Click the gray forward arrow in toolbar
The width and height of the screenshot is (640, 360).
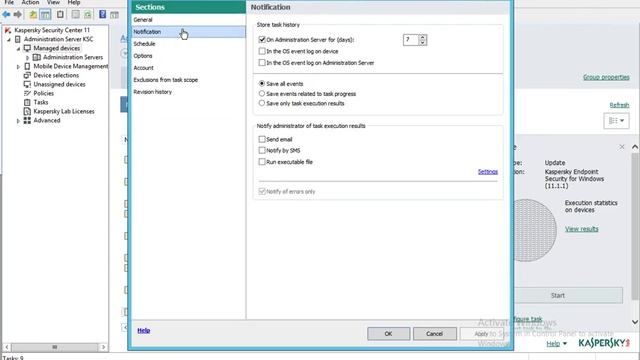[18, 15]
